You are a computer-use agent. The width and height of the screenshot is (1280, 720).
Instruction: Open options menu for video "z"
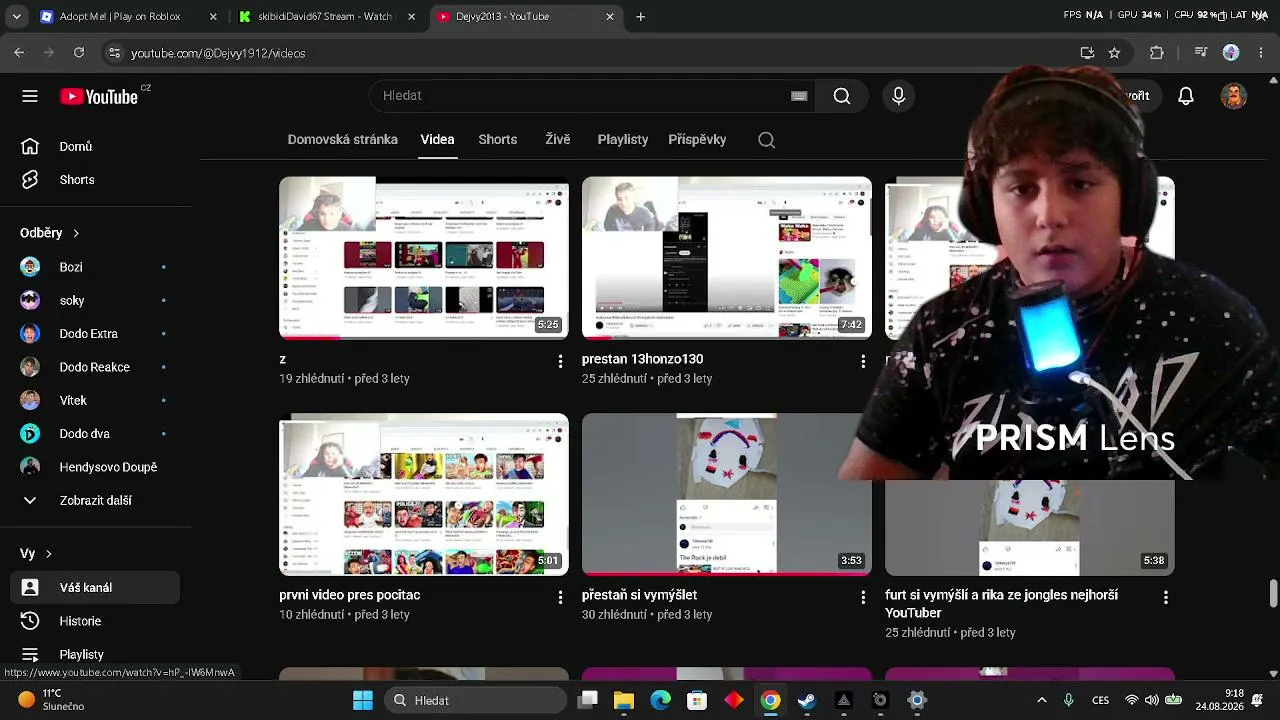pyautogui.click(x=560, y=361)
